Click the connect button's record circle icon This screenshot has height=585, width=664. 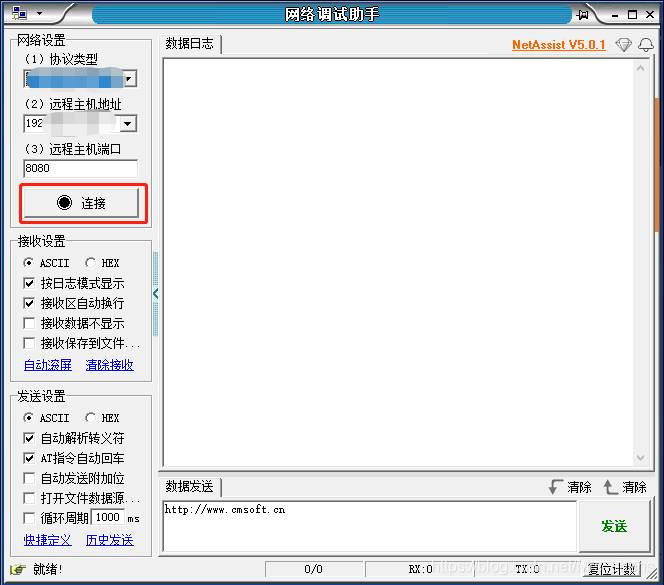(x=64, y=202)
